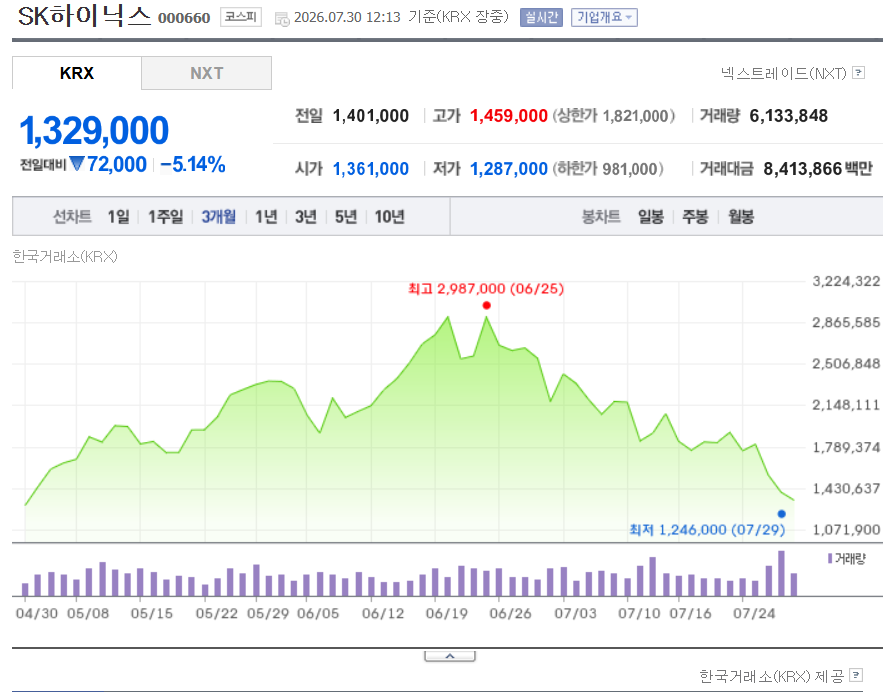This screenshot has height=692, width=883.
Task: Select the 1년 line chart period
Action: coord(266,217)
